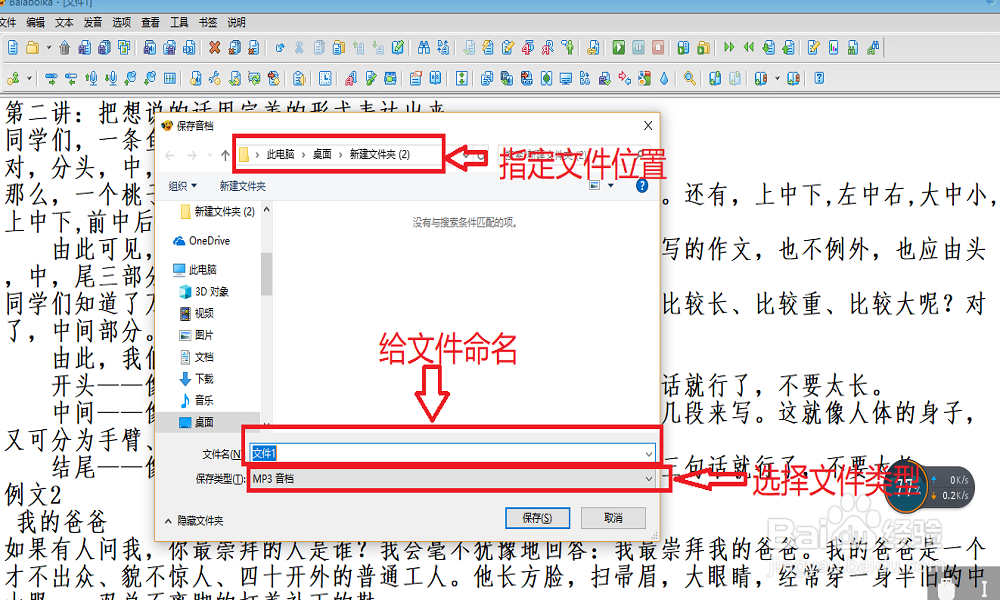This screenshot has width=1000, height=600.
Task: Expand dropdown beside first second-row toolbar icon
Action: coord(29,78)
